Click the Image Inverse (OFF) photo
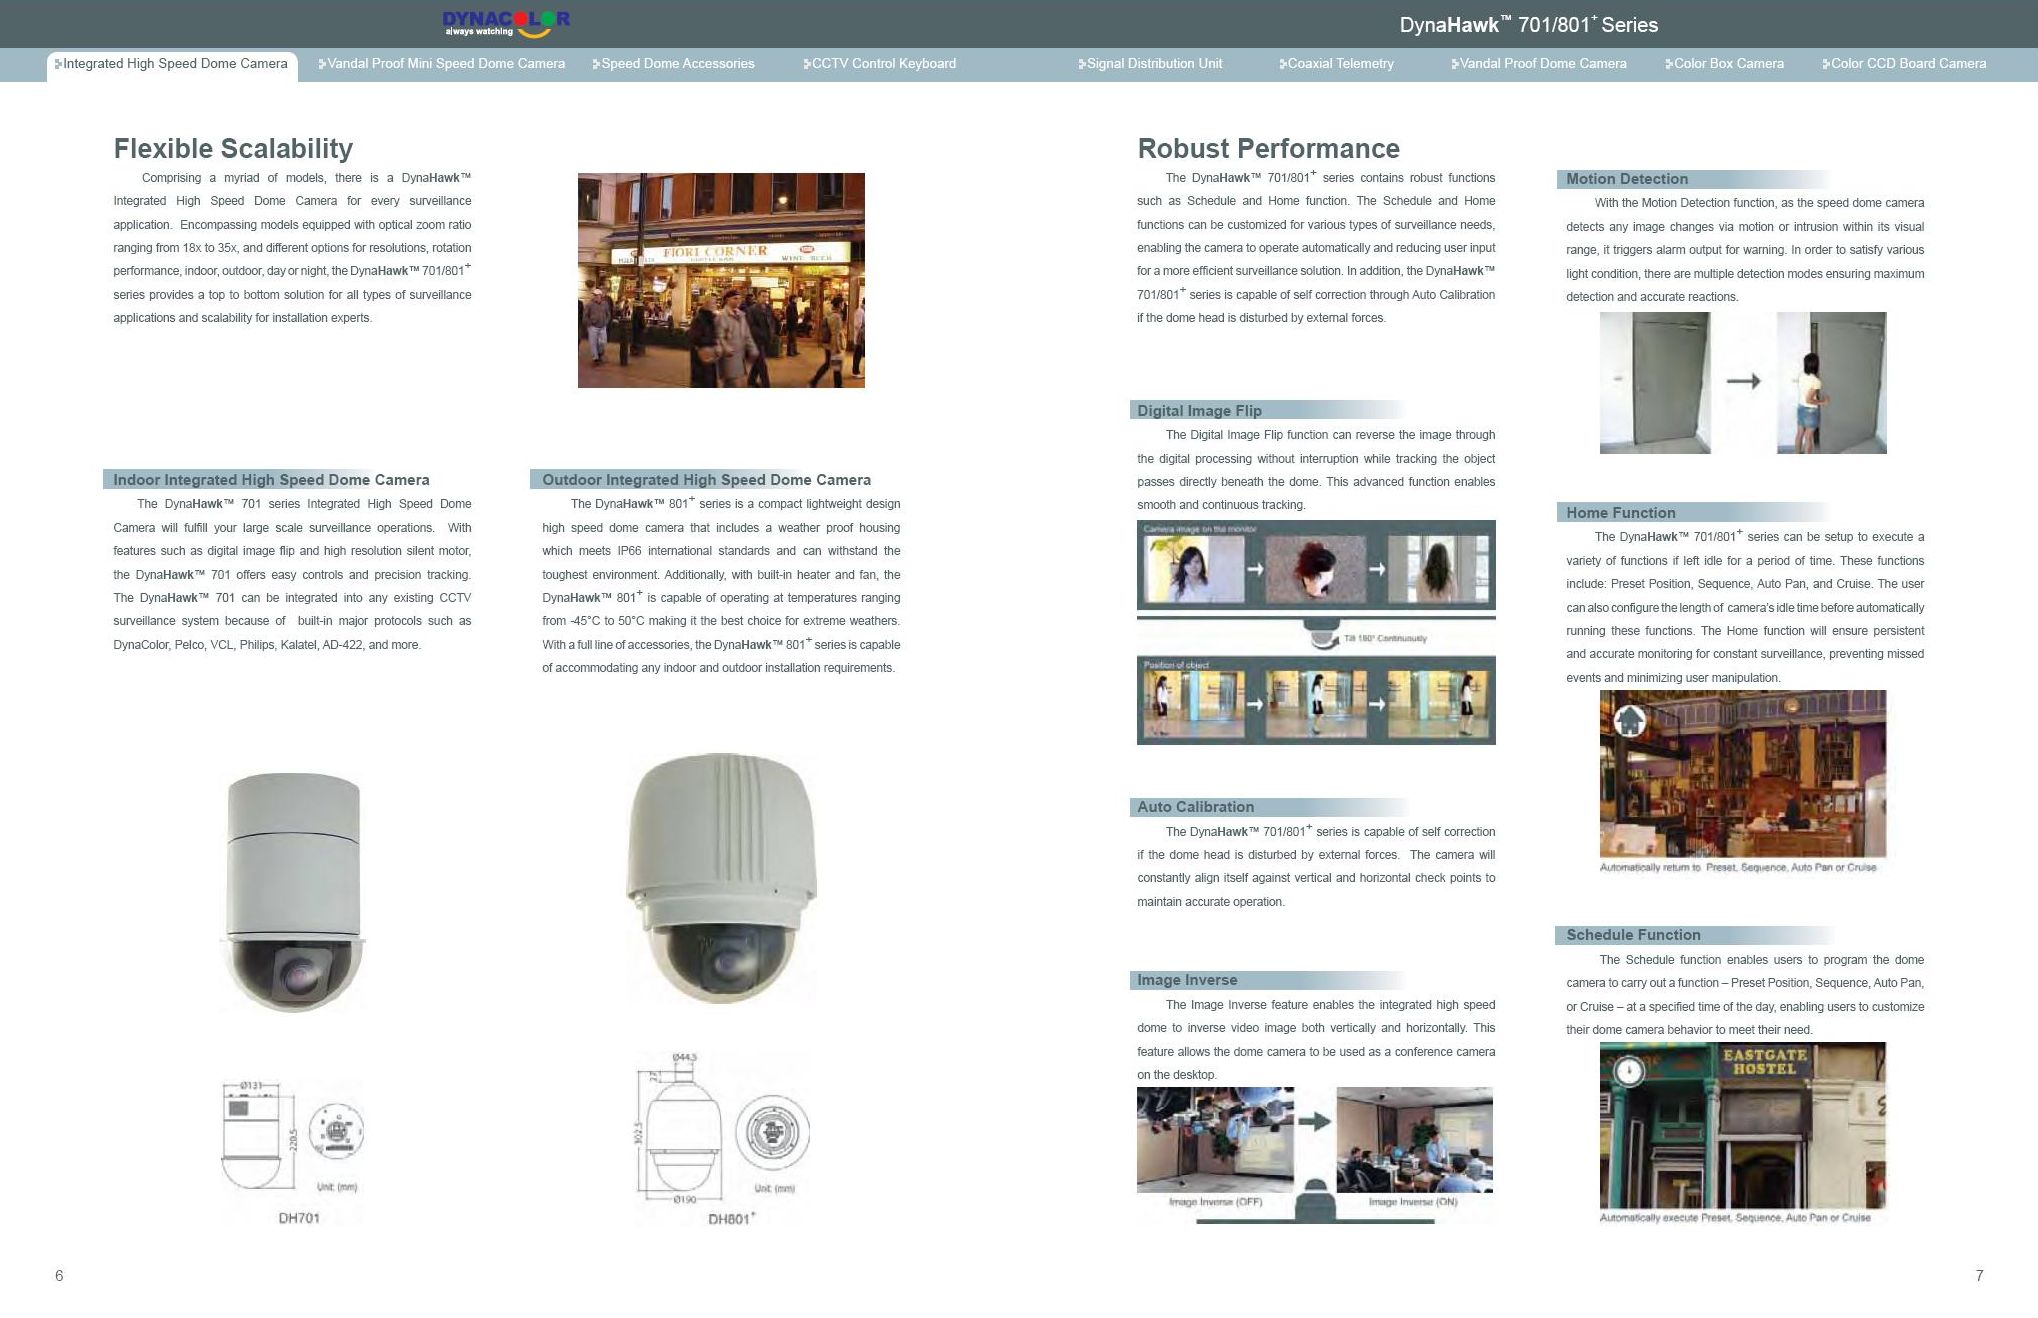 pos(1215,1140)
